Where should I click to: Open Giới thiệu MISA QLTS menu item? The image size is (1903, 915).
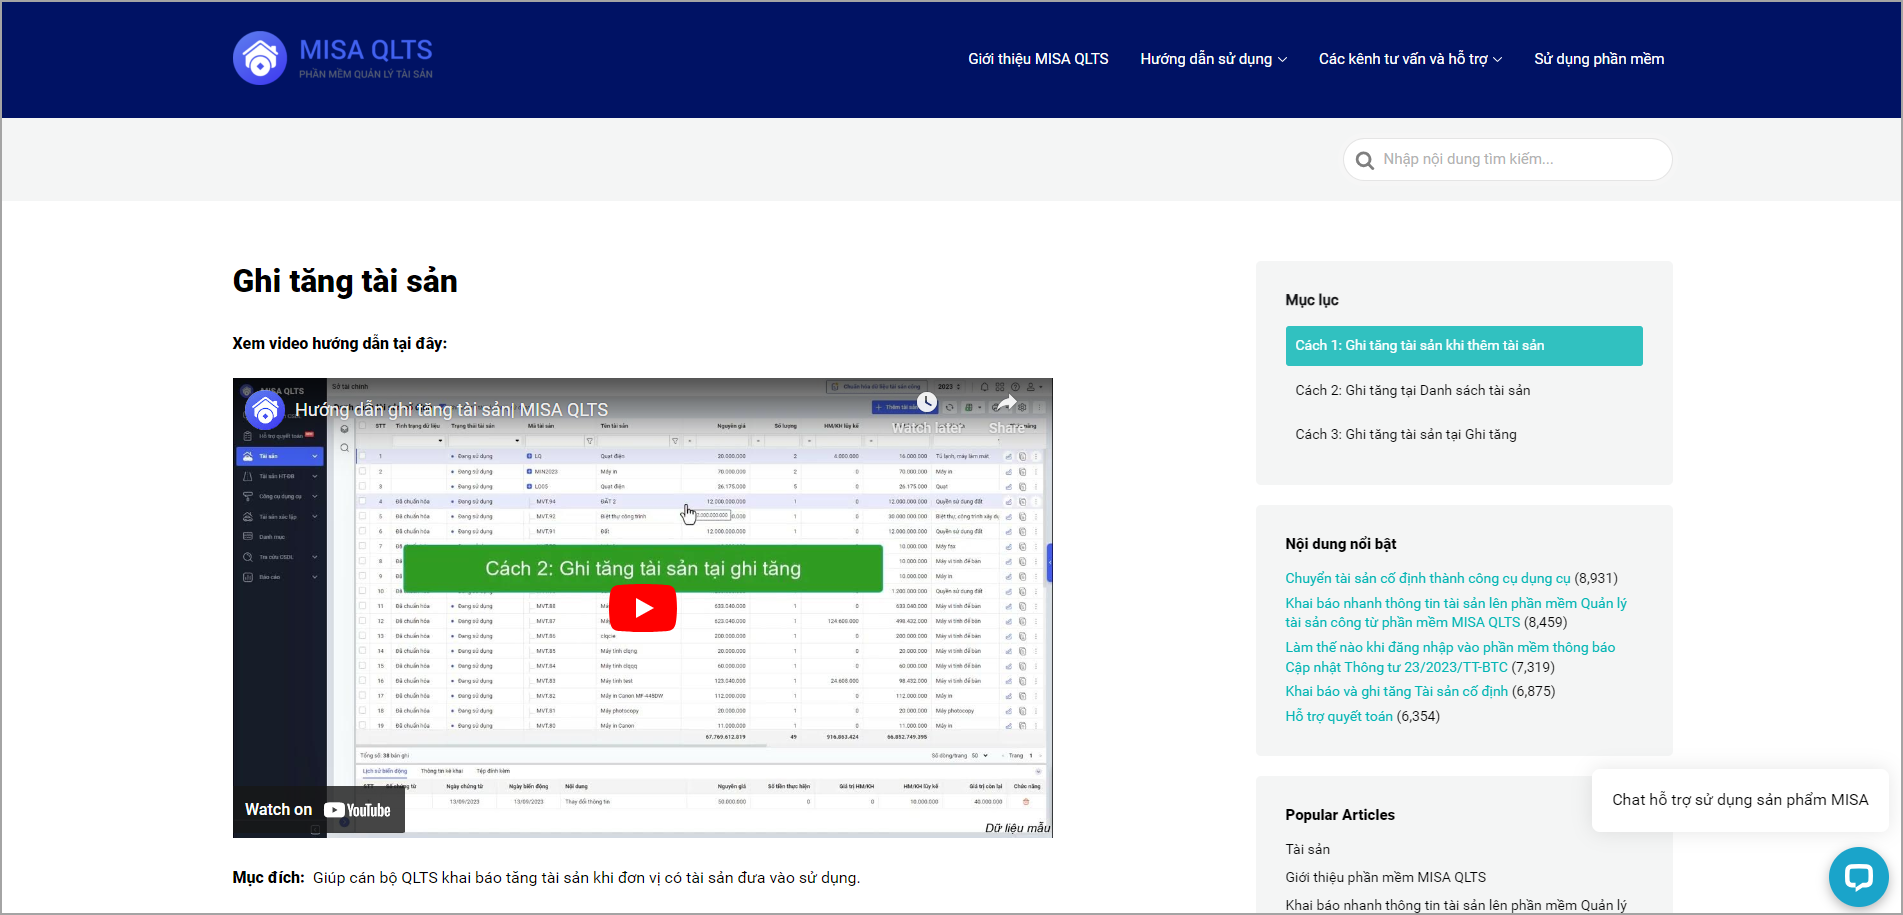click(1038, 59)
